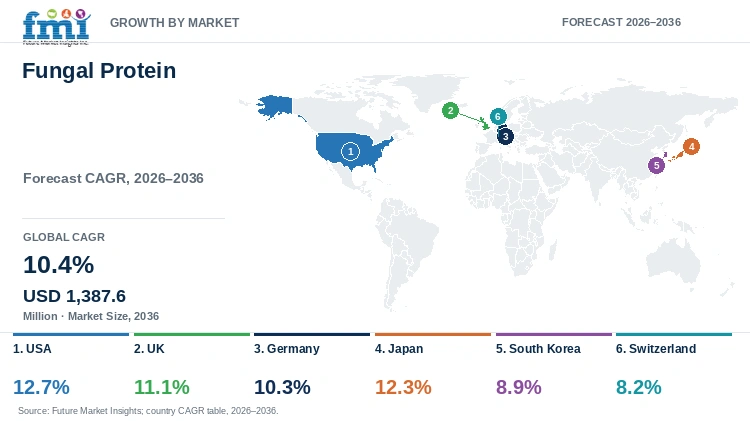The width and height of the screenshot is (750, 421).
Task: Click the '2. UK' country label
Action: tap(149, 349)
